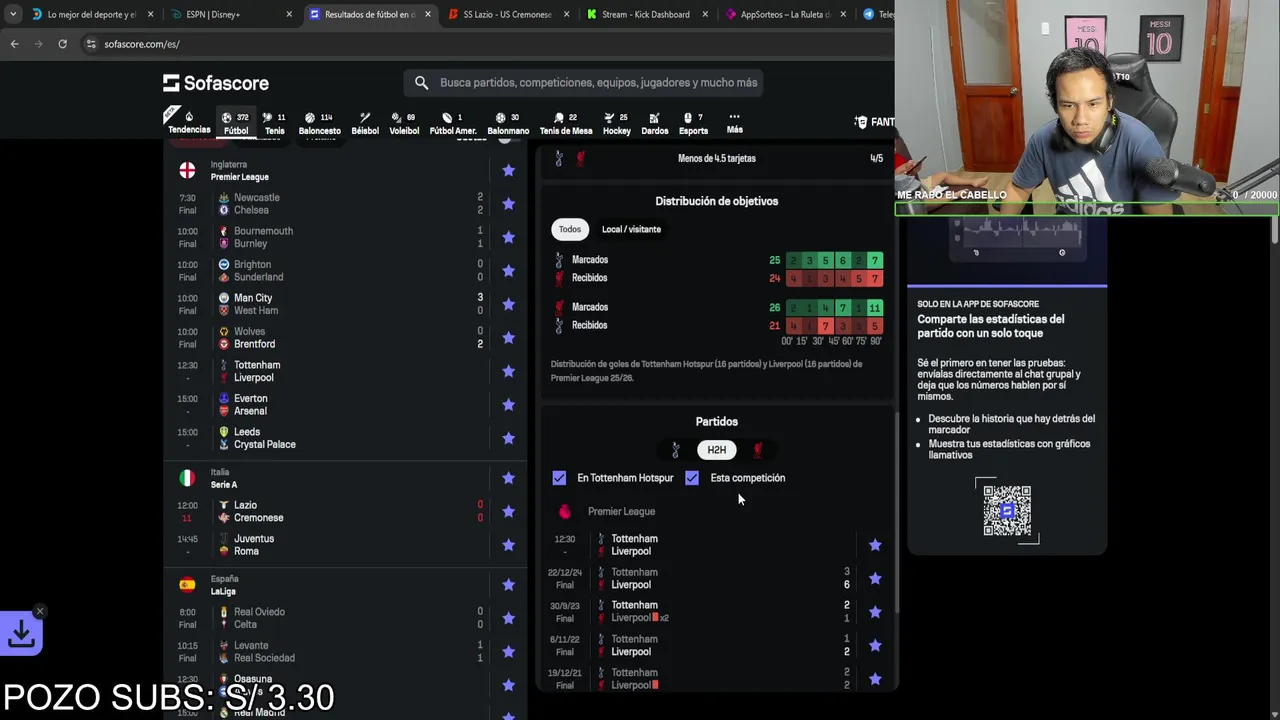Screen dimensions: 1280x720
Task: Favorite the Everton vs Arsenal match
Action: coord(508,405)
